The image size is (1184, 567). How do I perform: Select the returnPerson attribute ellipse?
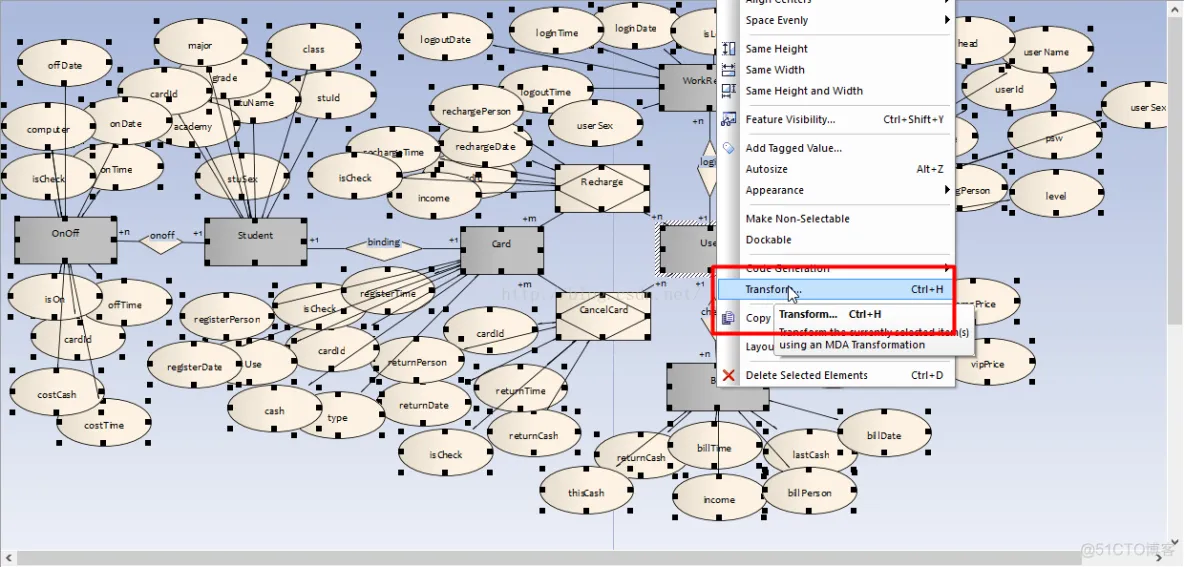[417, 361]
